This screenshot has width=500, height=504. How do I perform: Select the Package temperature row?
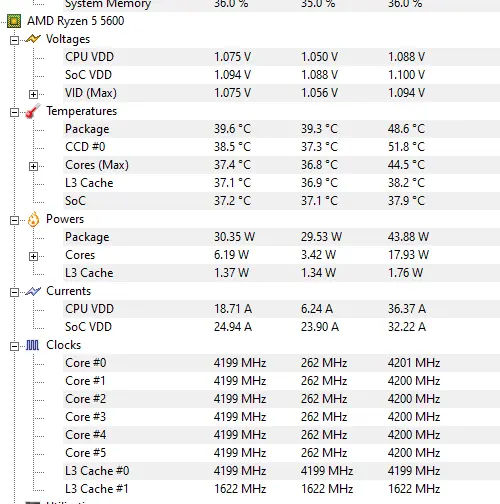[x=281, y=129]
